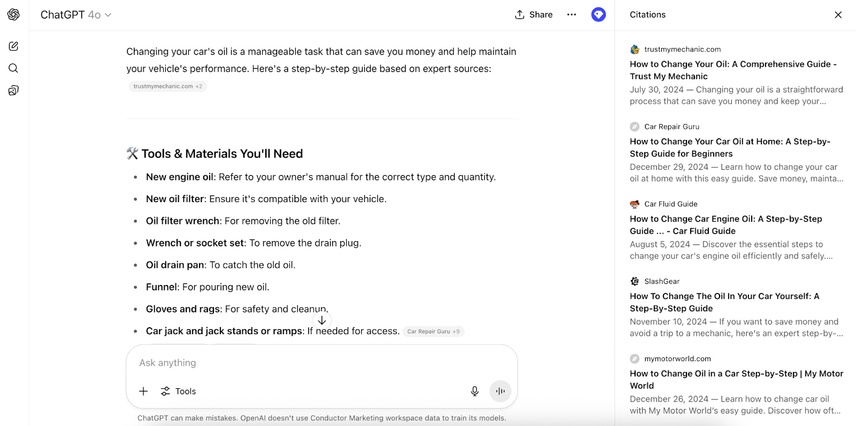Click the Oil drain pan bullet text
Image resolution: width=856 pixels, height=426 pixels.
point(221,265)
